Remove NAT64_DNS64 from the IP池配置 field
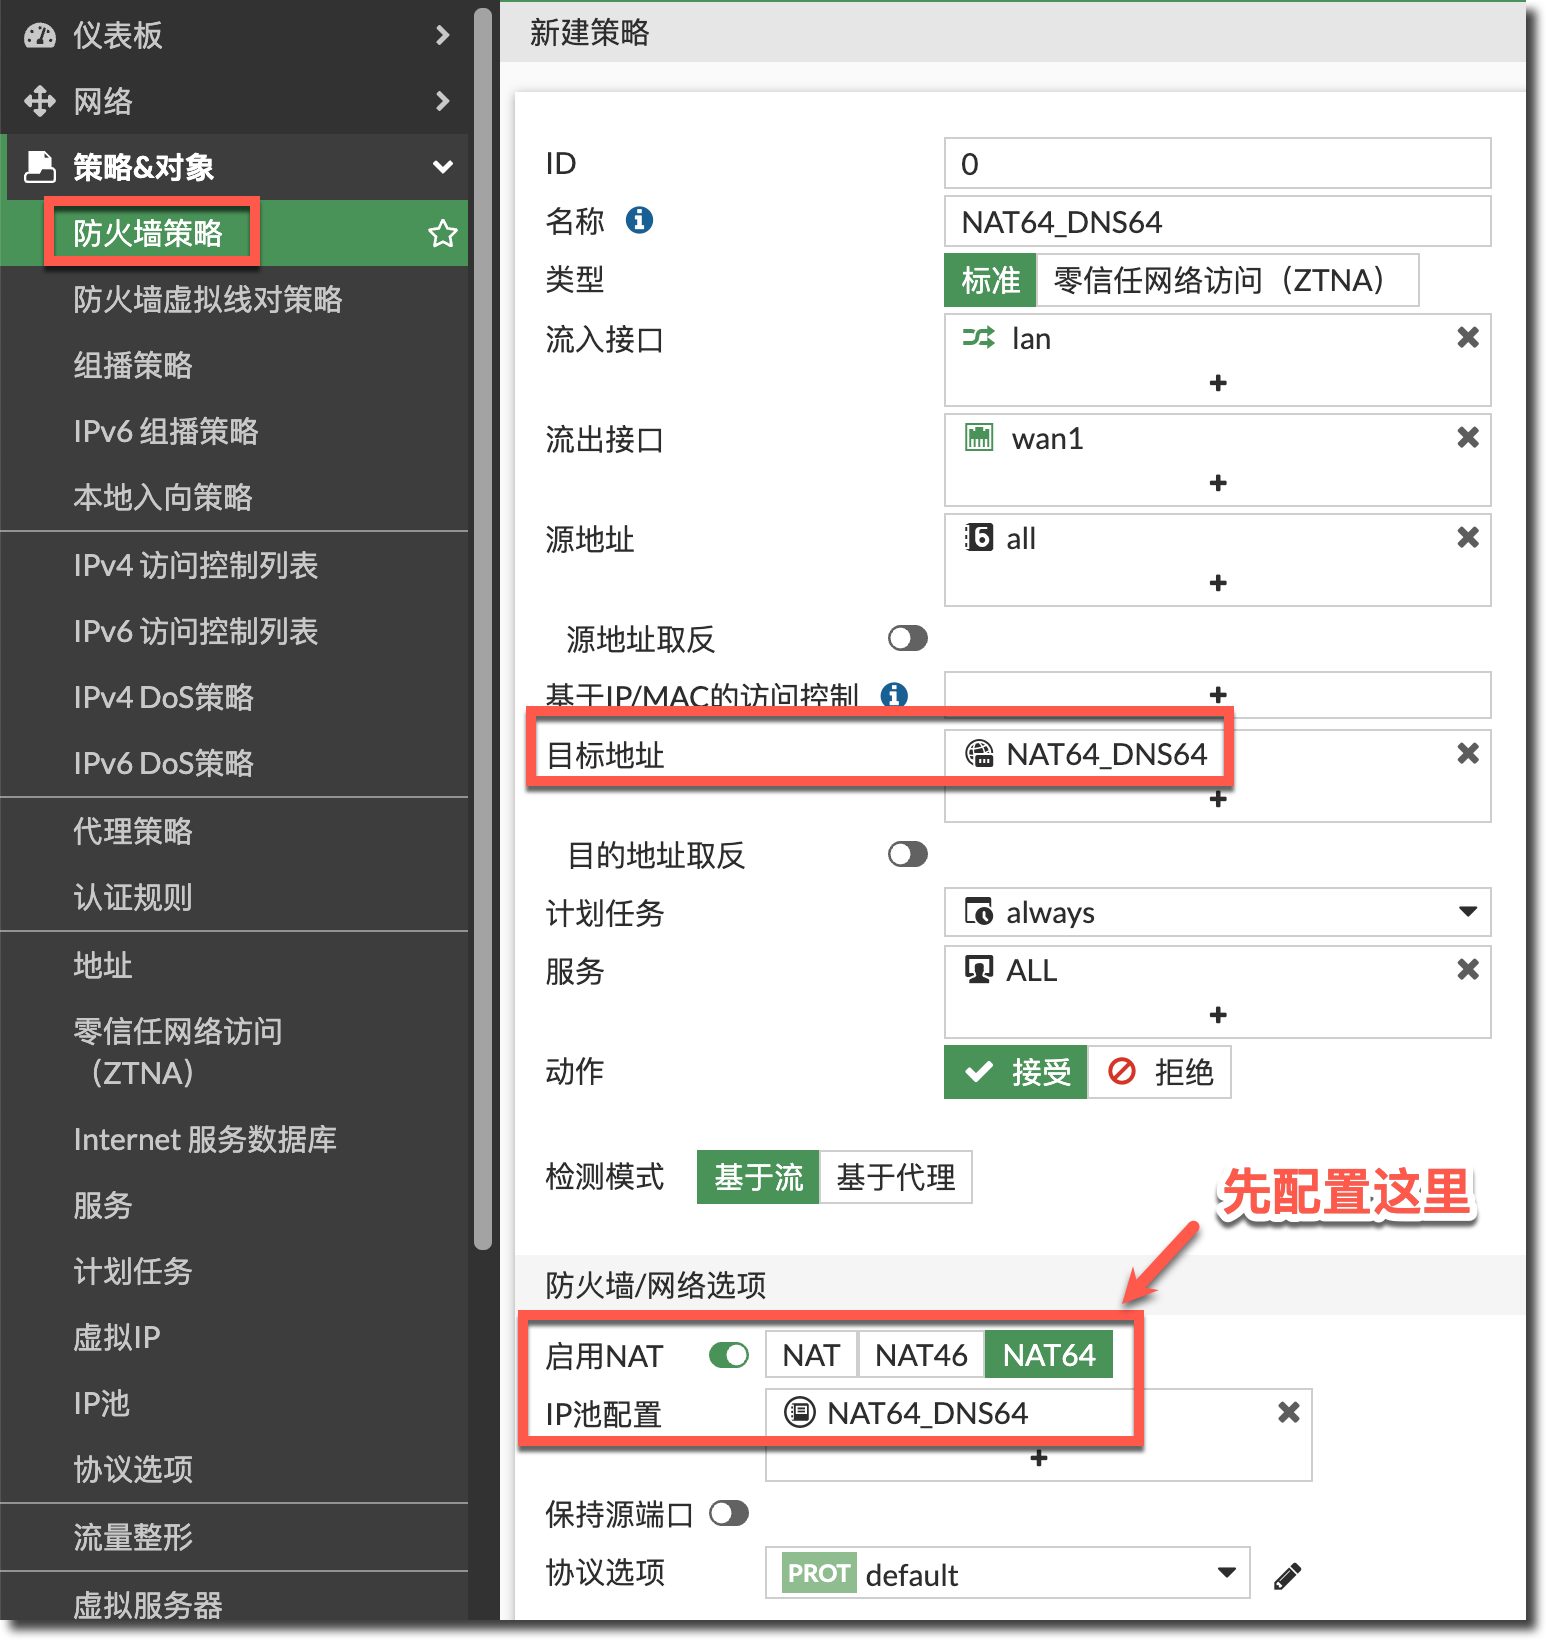The image size is (1546, 1640). pos(1288,1413)
